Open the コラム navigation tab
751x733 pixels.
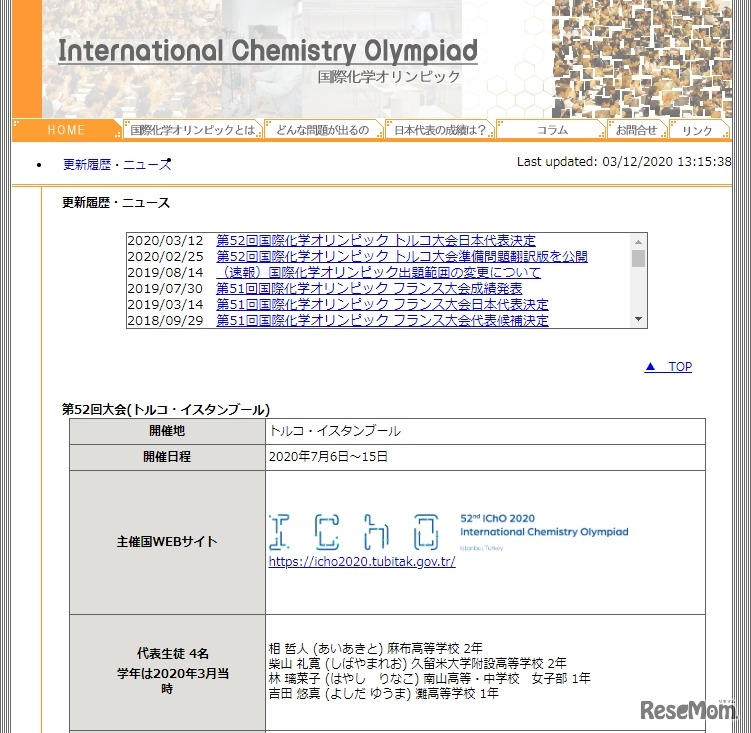[551, 130]
